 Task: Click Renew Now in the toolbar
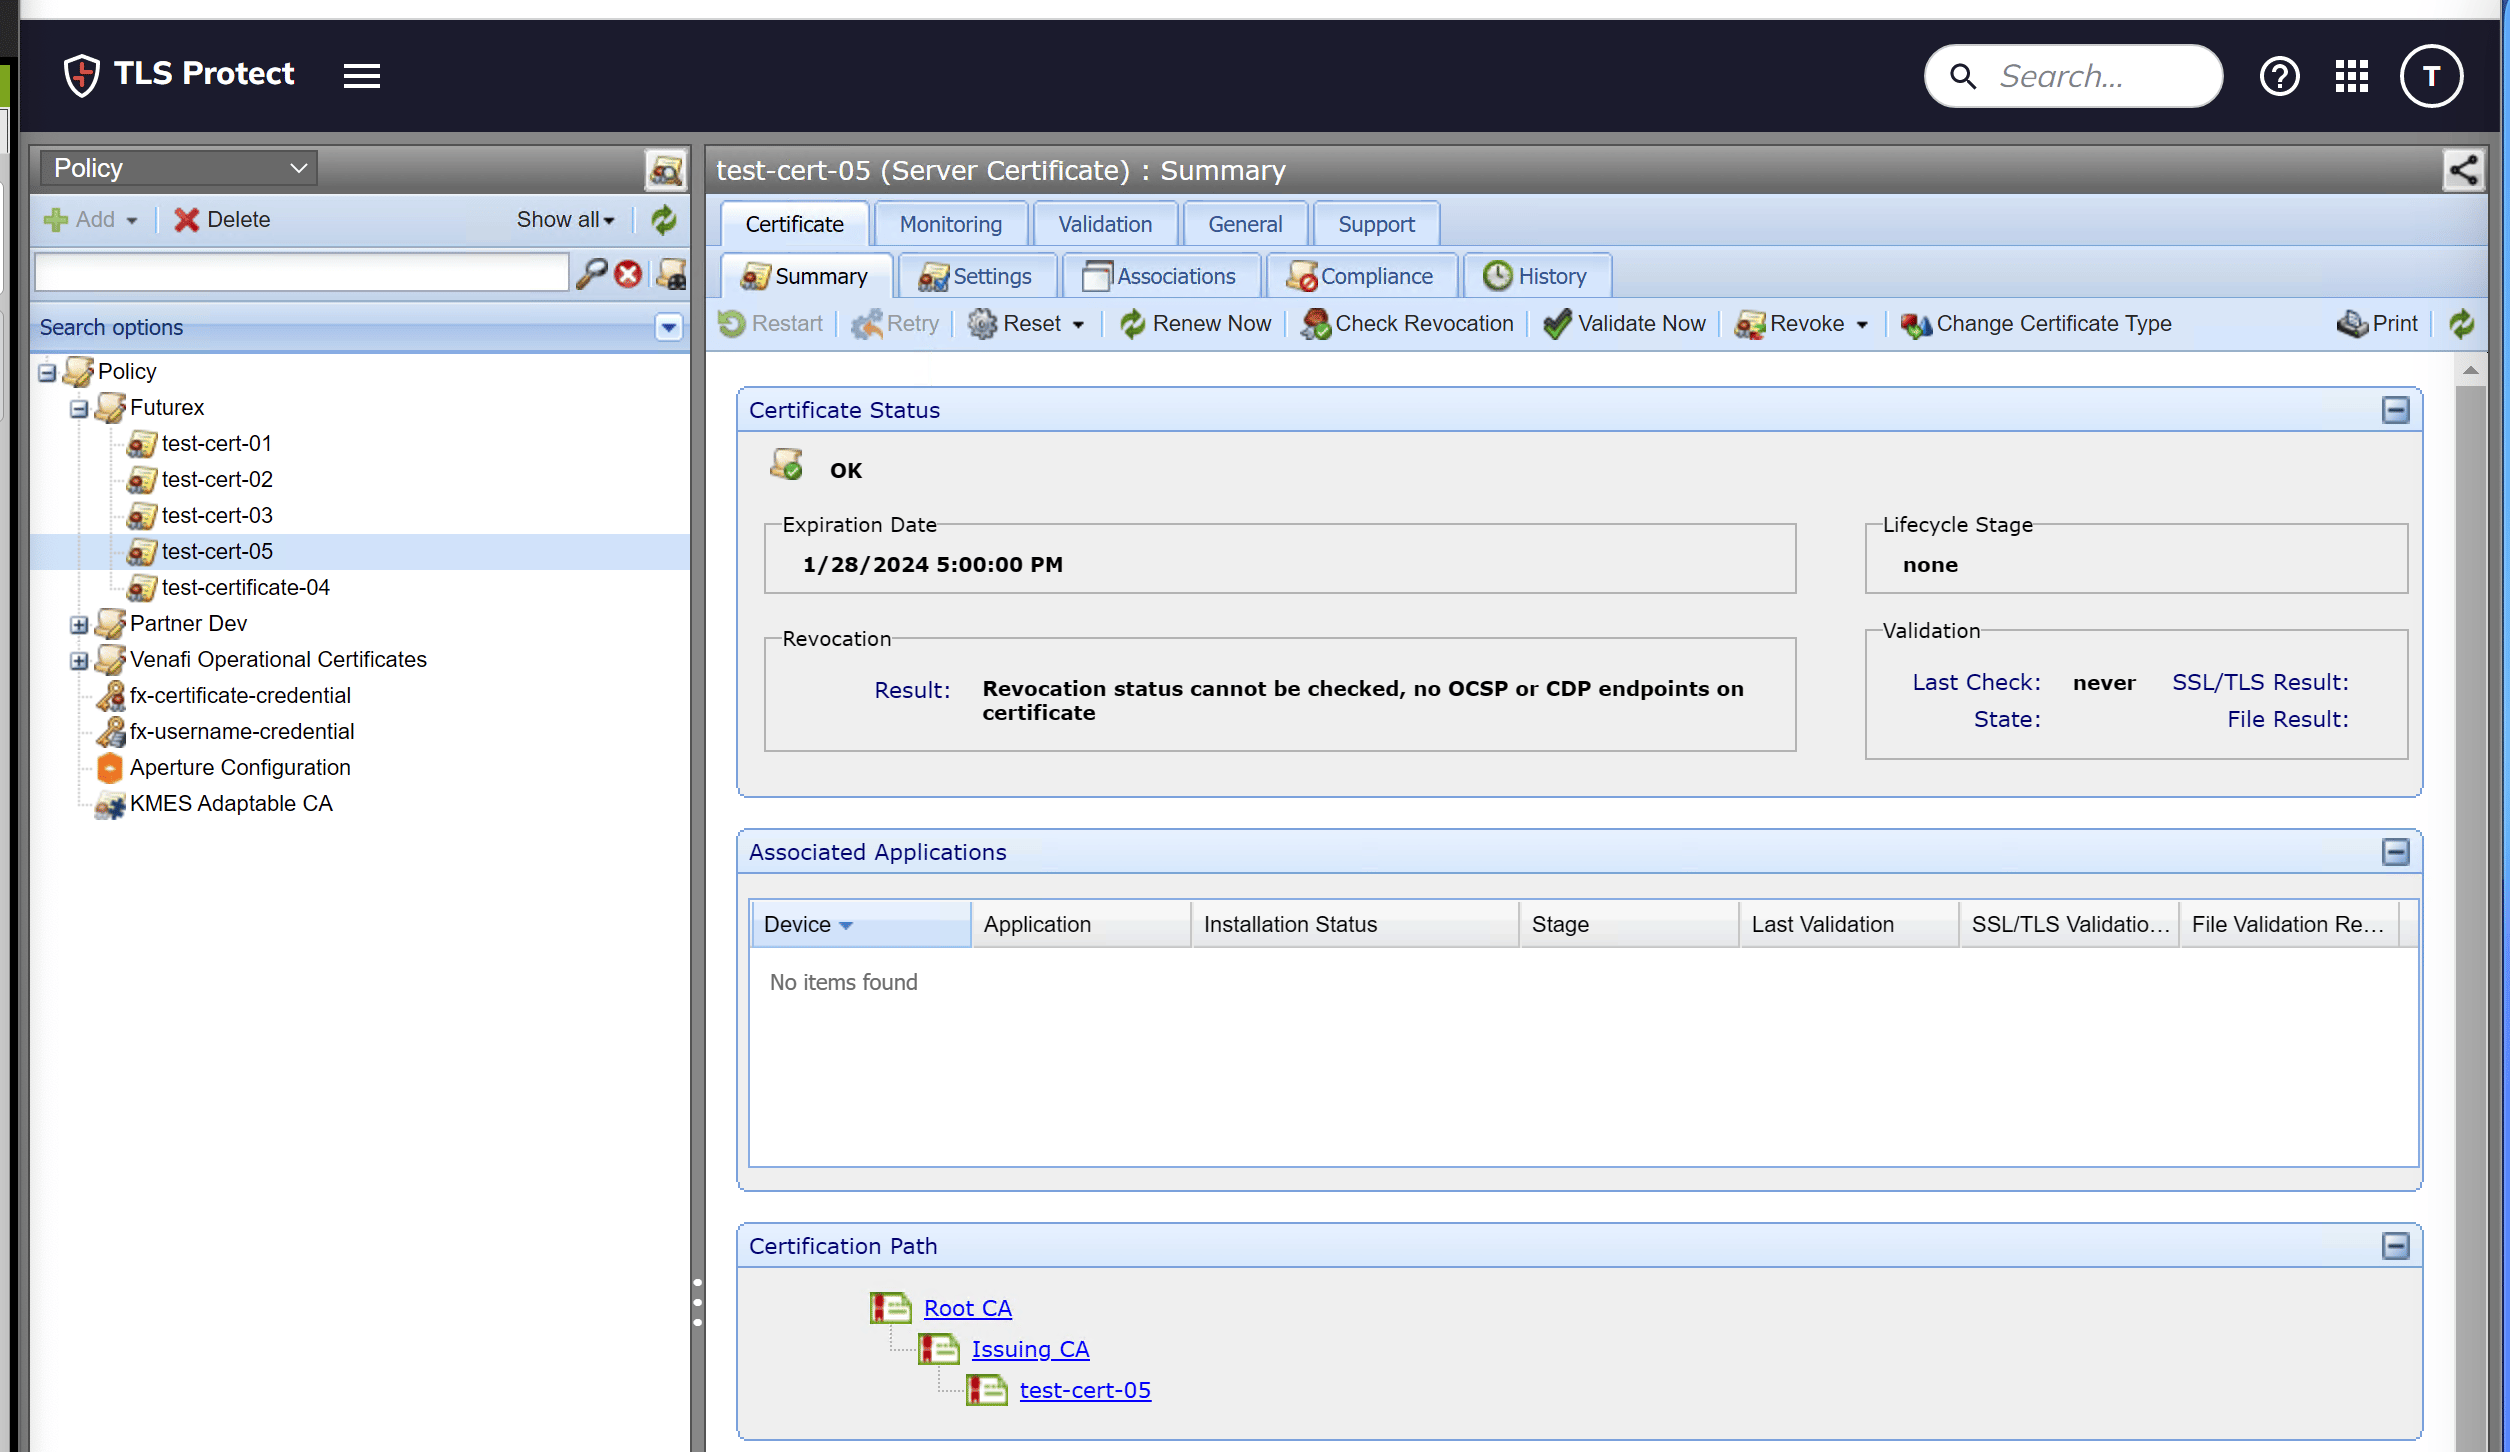tap(1195, 323)
